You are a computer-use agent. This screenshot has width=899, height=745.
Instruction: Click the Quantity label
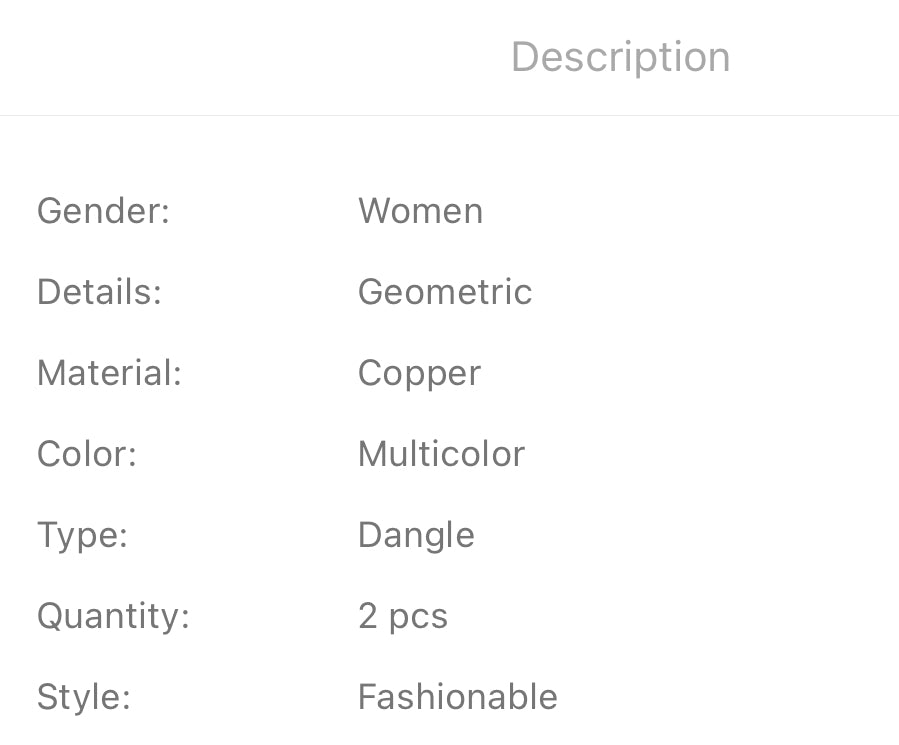point(113,616)
